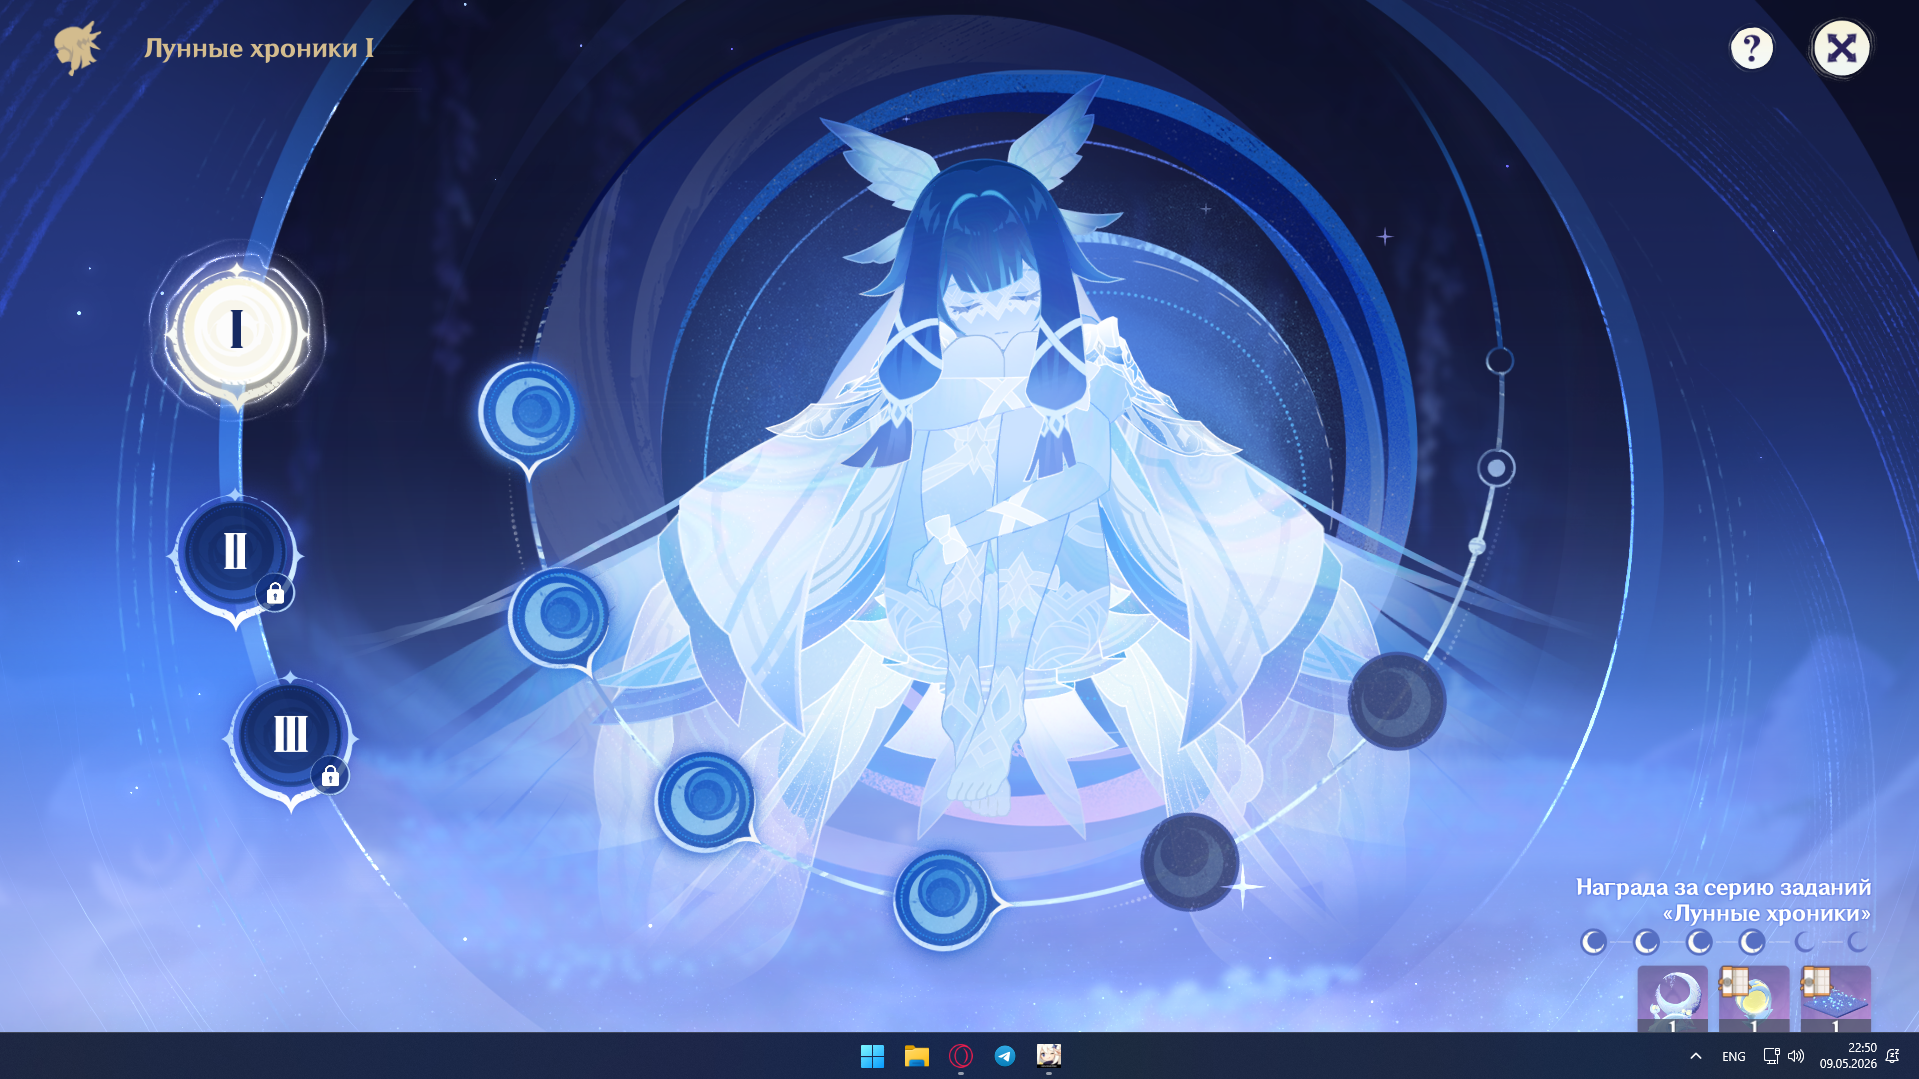The width and height of the screenshot is (1919, 1079).
Task: Open the help question mark button
Action: [1751, 48]
